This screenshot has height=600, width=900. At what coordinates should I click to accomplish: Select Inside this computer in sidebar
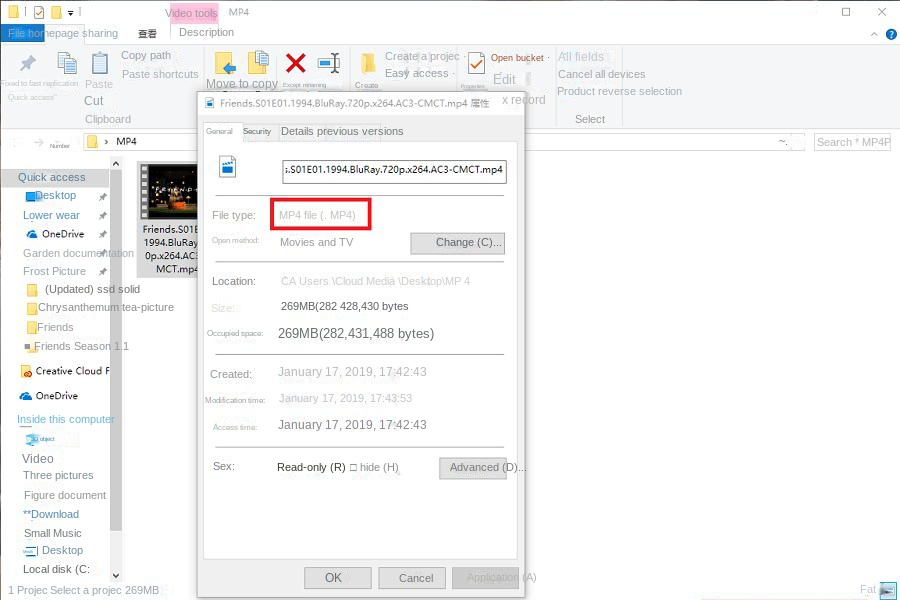[x=65, y=419]
